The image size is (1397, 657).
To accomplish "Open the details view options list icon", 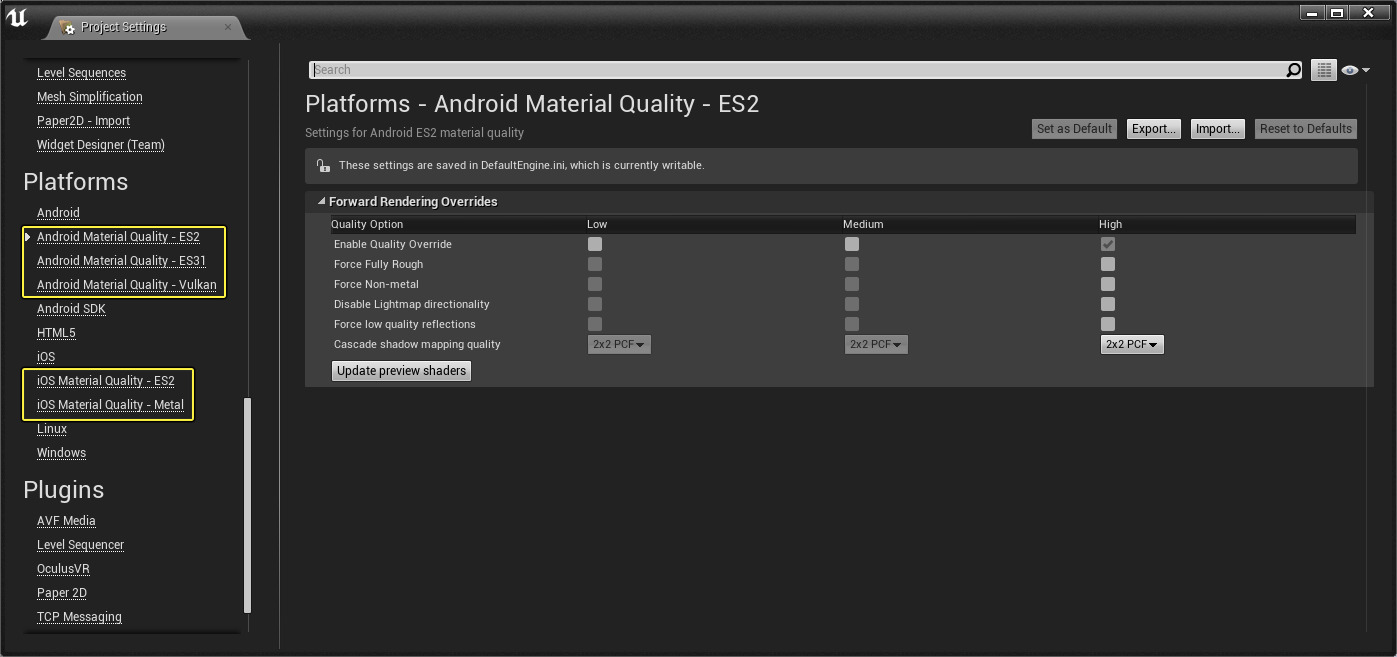I will tap(1324, 70).
